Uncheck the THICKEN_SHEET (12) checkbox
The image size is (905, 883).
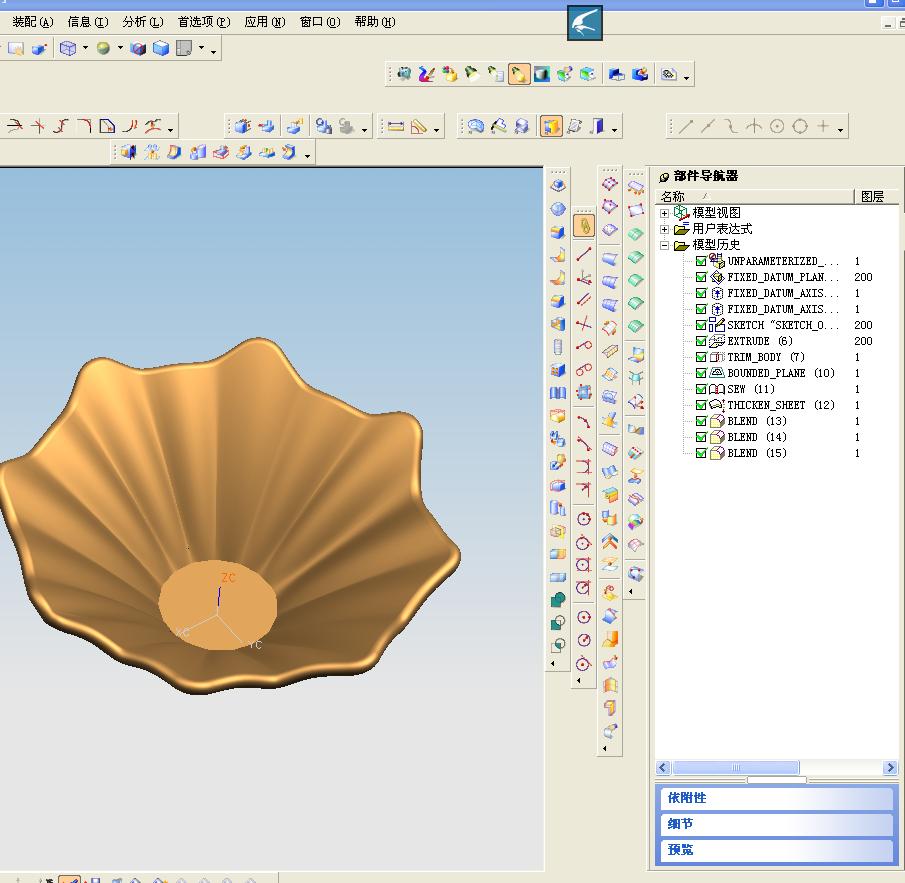(701, 405)
